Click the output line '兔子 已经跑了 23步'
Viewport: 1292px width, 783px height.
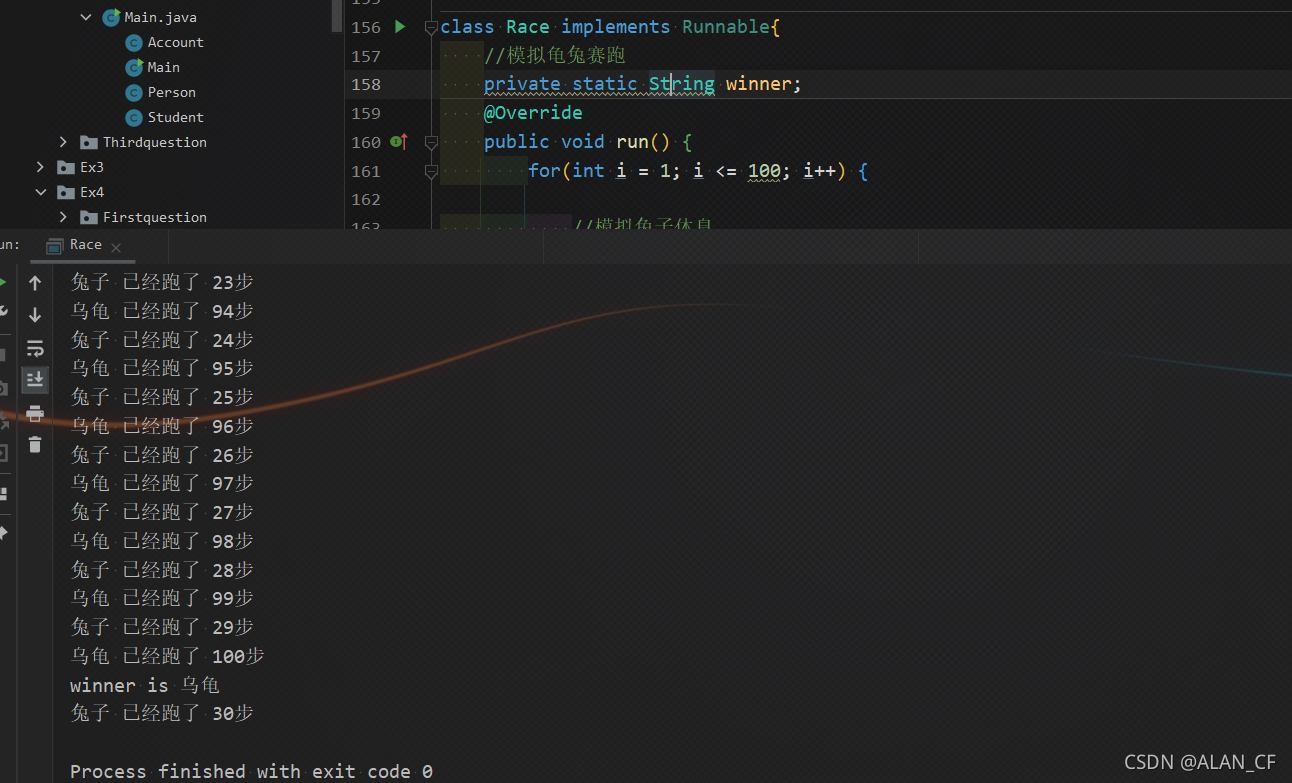click(162, 283)
